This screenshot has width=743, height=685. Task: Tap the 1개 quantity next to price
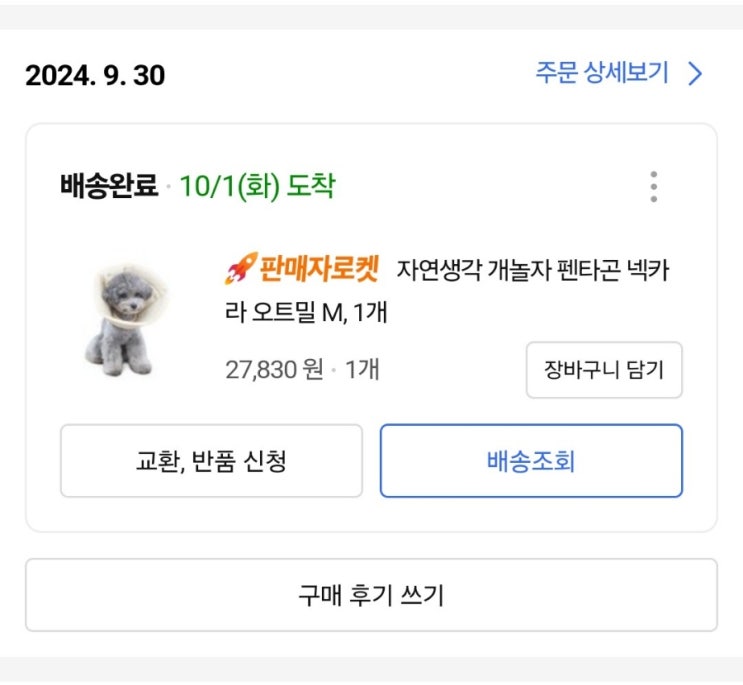tap(362, 370)
